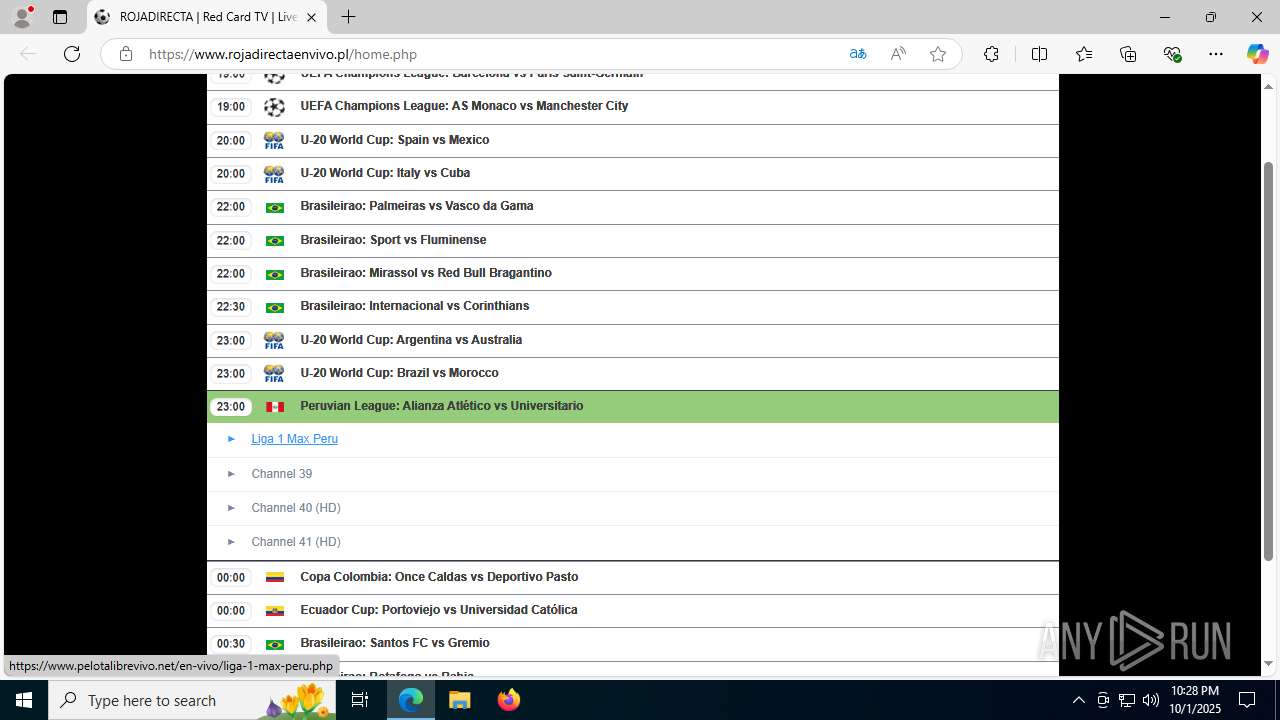Collapse Peruvian League Alianza Atlético vs Universitario
Viewport: 1280px width, 720px height.
[633, 407]
